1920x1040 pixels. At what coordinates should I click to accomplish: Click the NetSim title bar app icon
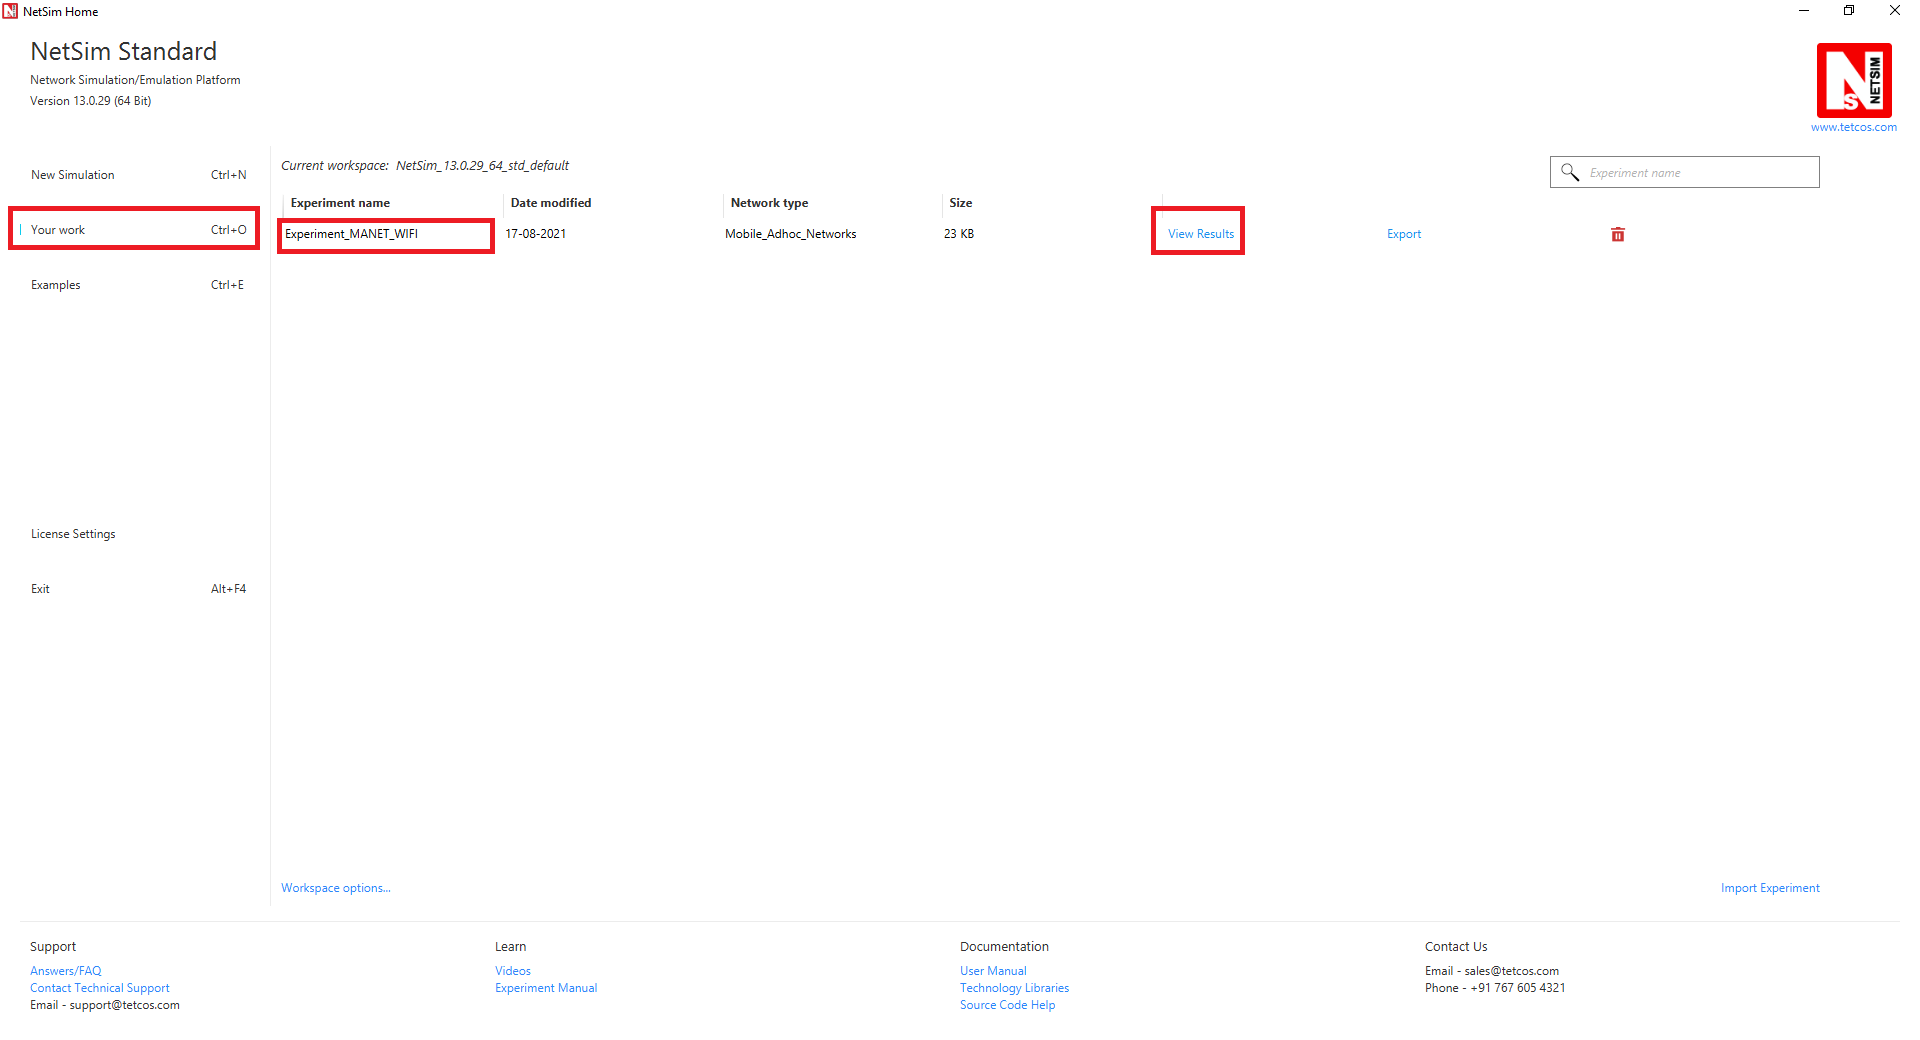tap(10, 11)
